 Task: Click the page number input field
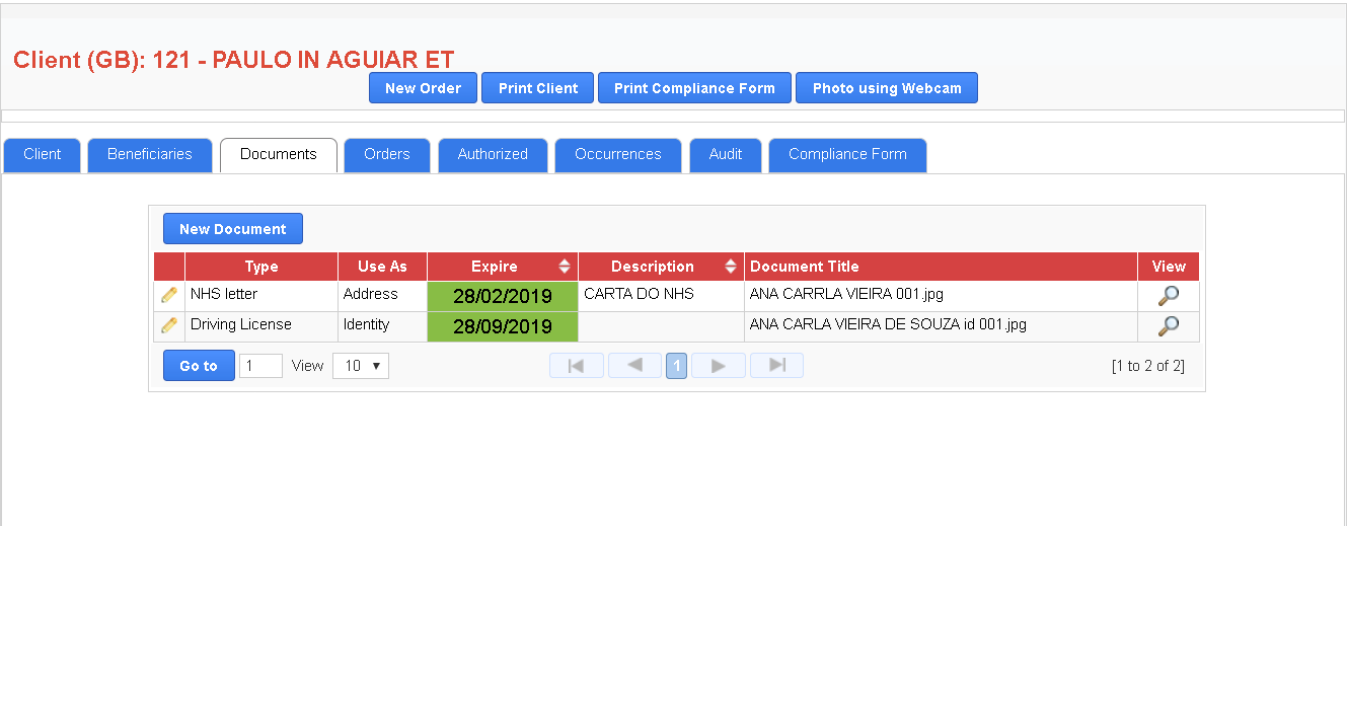click(260, 366)
